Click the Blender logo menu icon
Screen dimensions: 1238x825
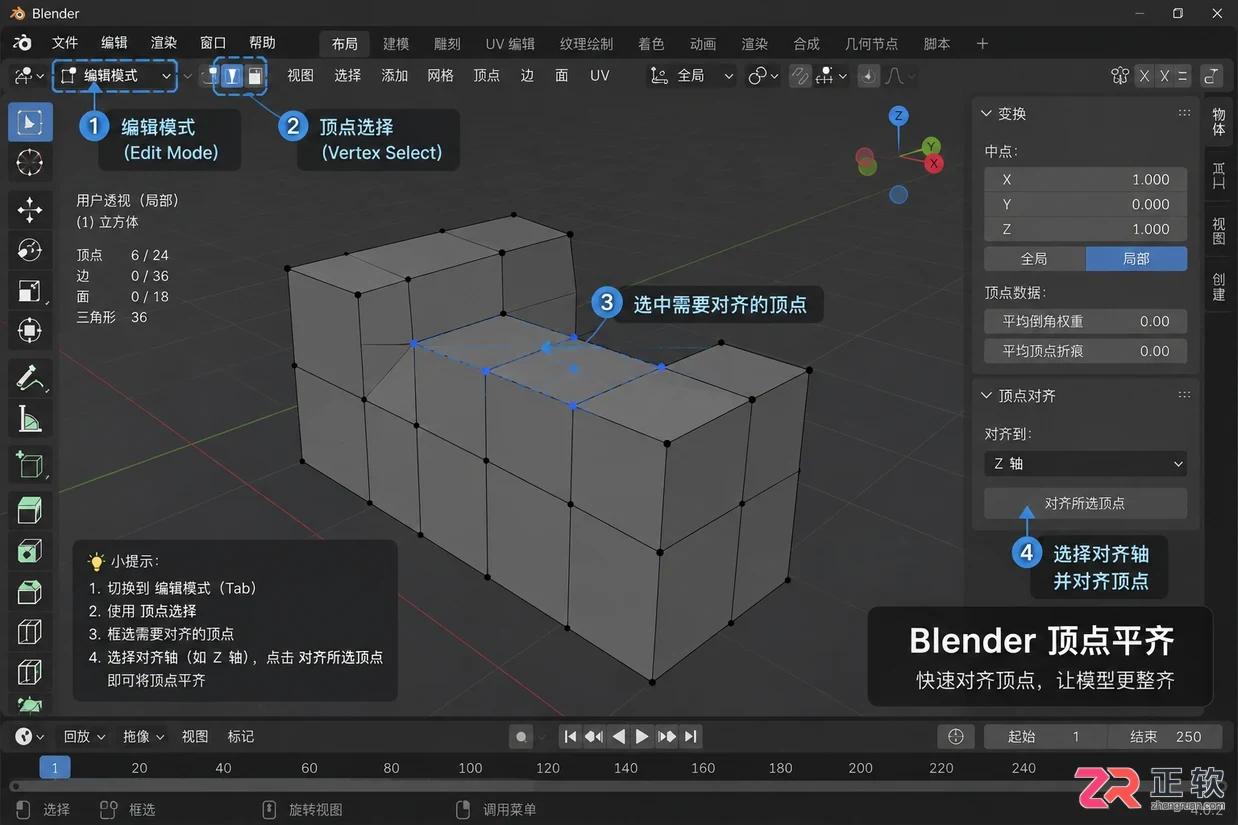tap(22, 43)
